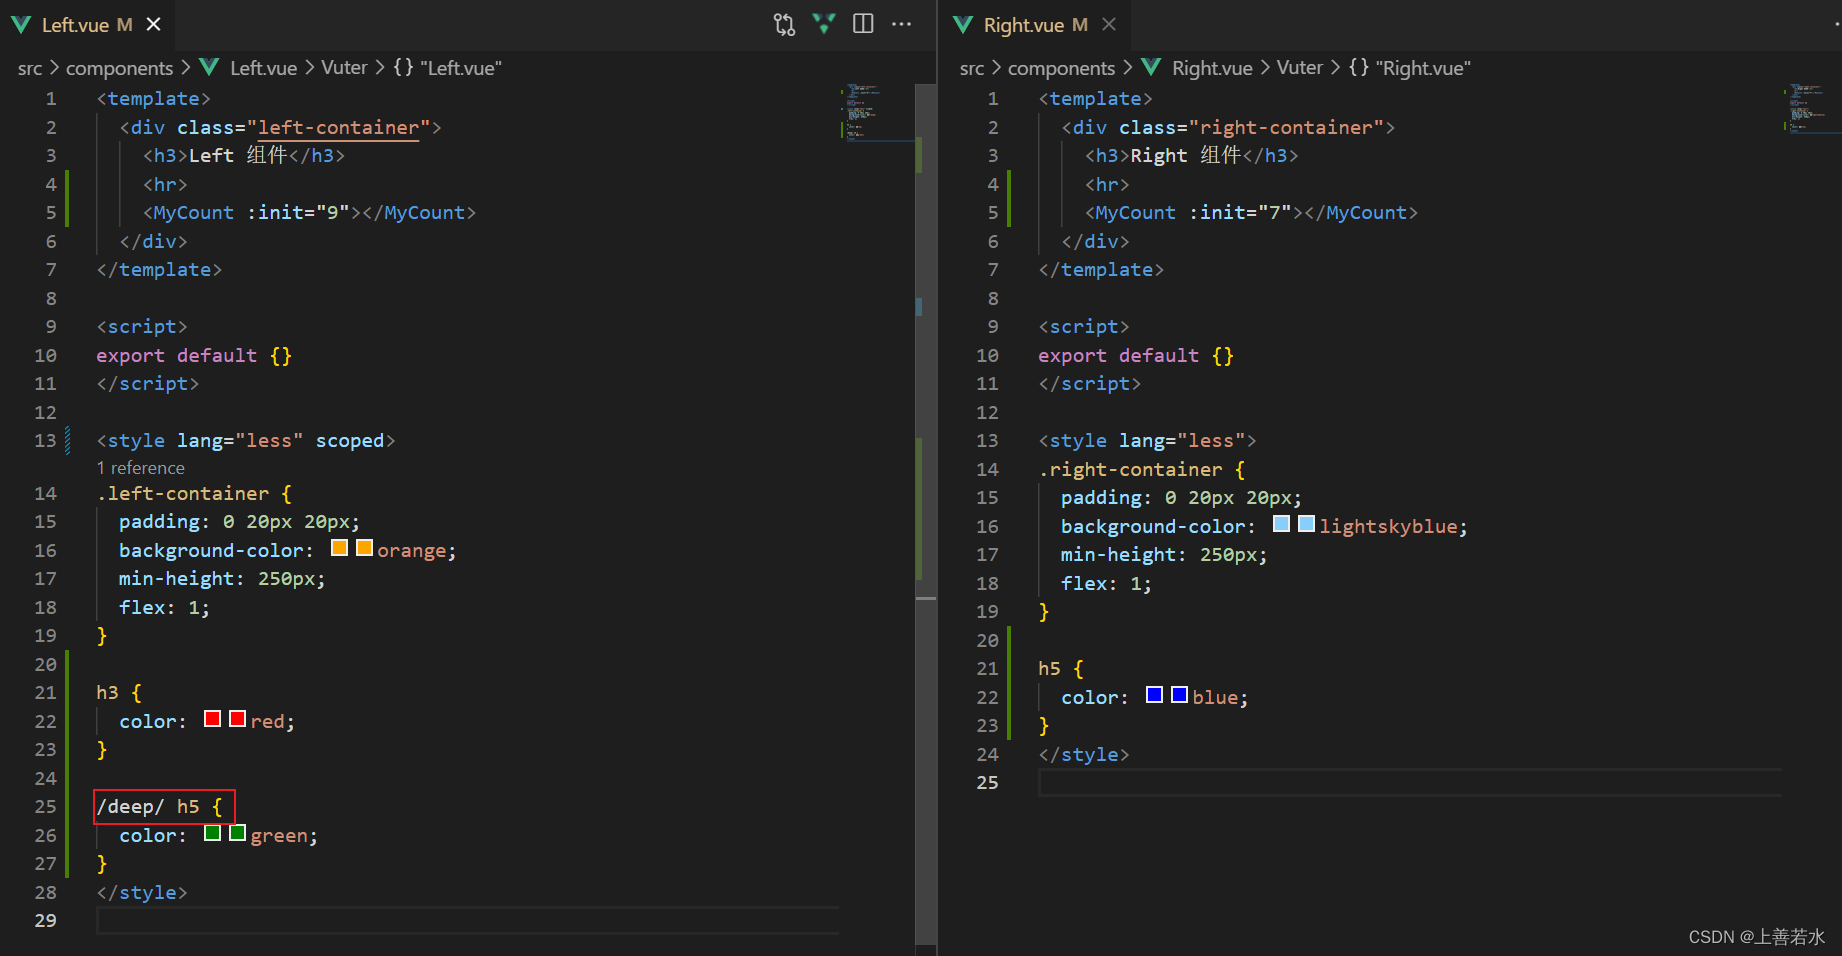Click '<h3>Right 组件</h3>' line

tap(1191, 155)
